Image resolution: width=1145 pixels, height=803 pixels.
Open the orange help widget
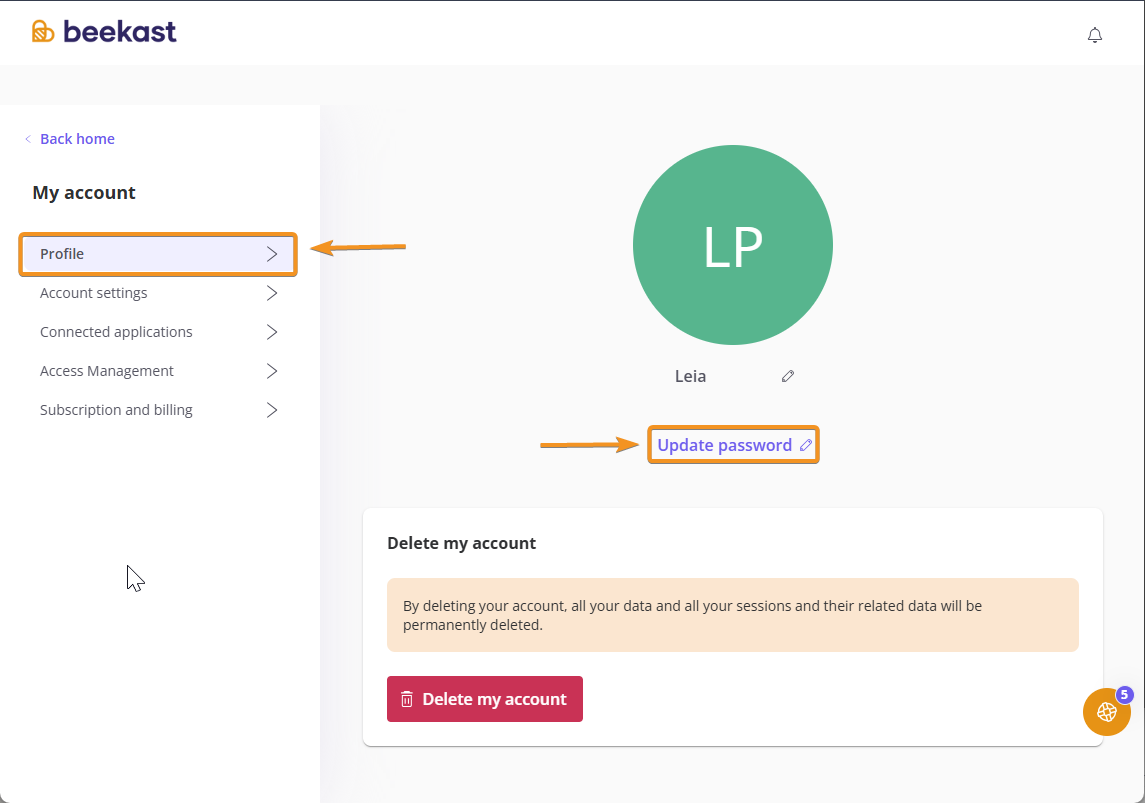[1106, 712]
